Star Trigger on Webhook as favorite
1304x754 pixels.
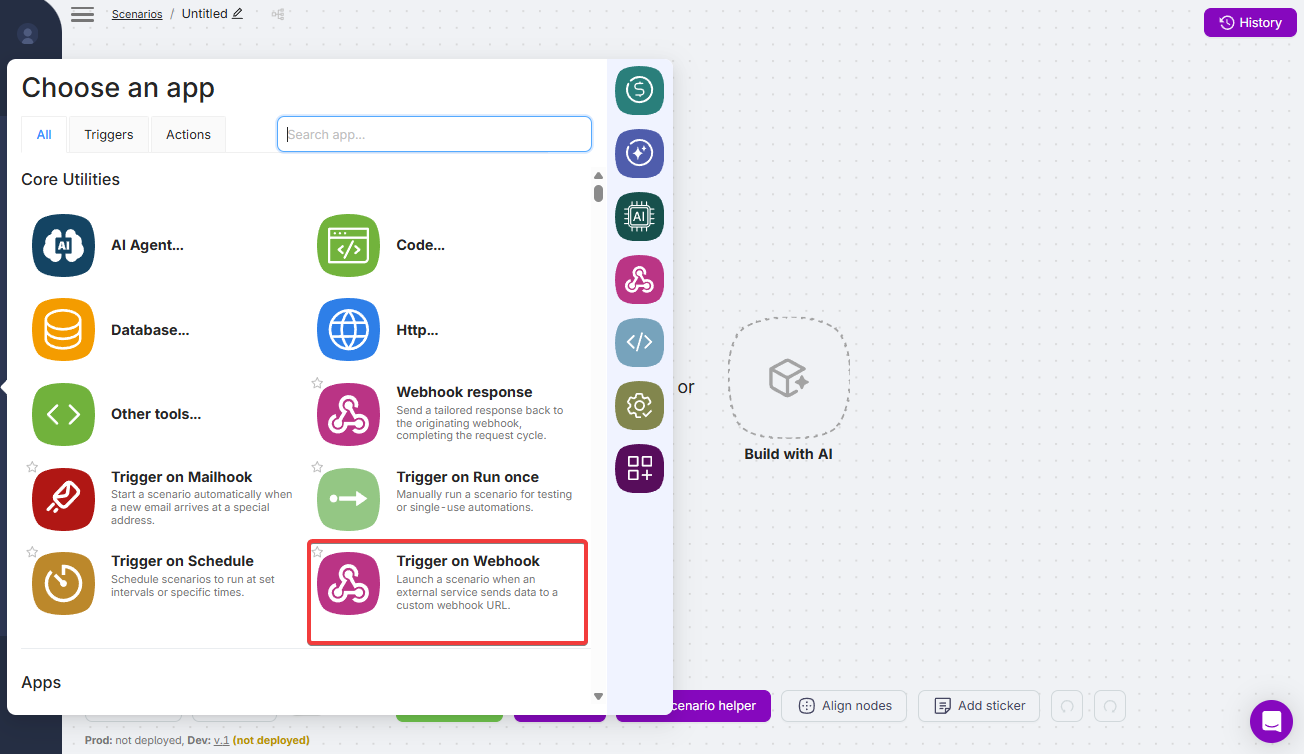pyautogui.click(x=317, y=552)
